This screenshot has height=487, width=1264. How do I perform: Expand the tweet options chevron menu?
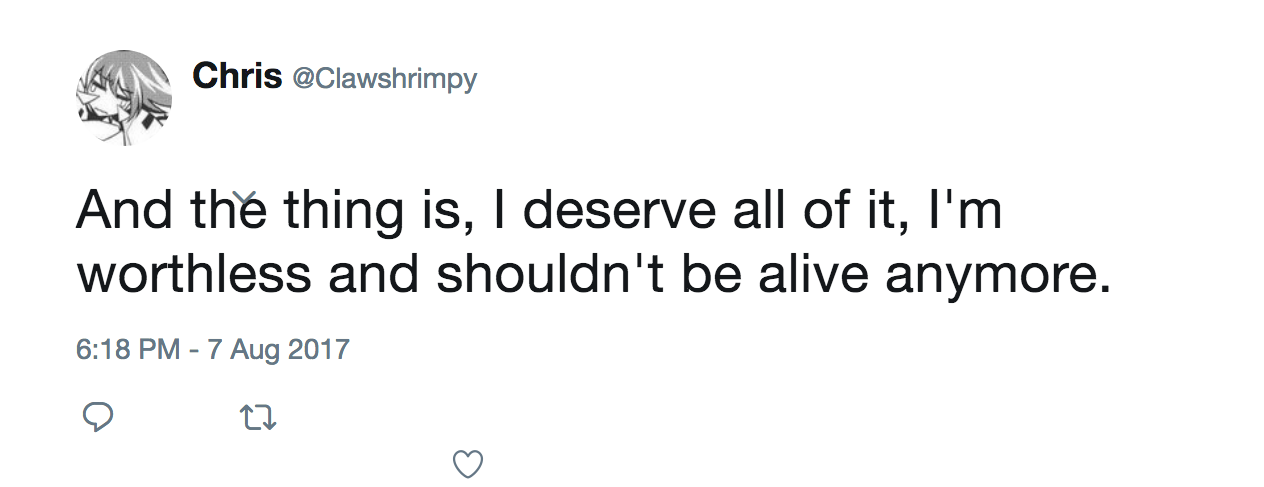pos(245,196)
